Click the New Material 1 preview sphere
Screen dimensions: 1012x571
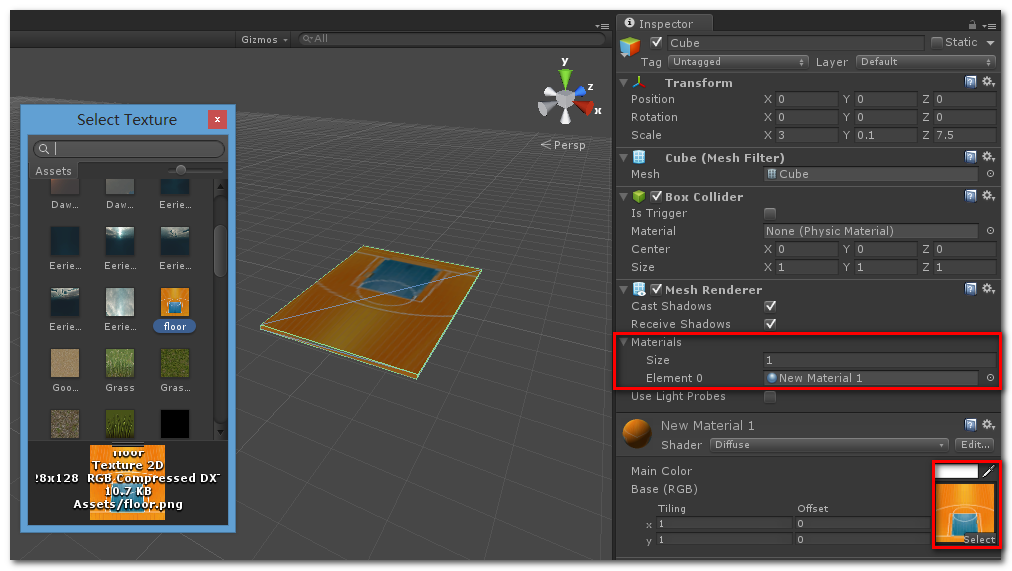[637, 434]
